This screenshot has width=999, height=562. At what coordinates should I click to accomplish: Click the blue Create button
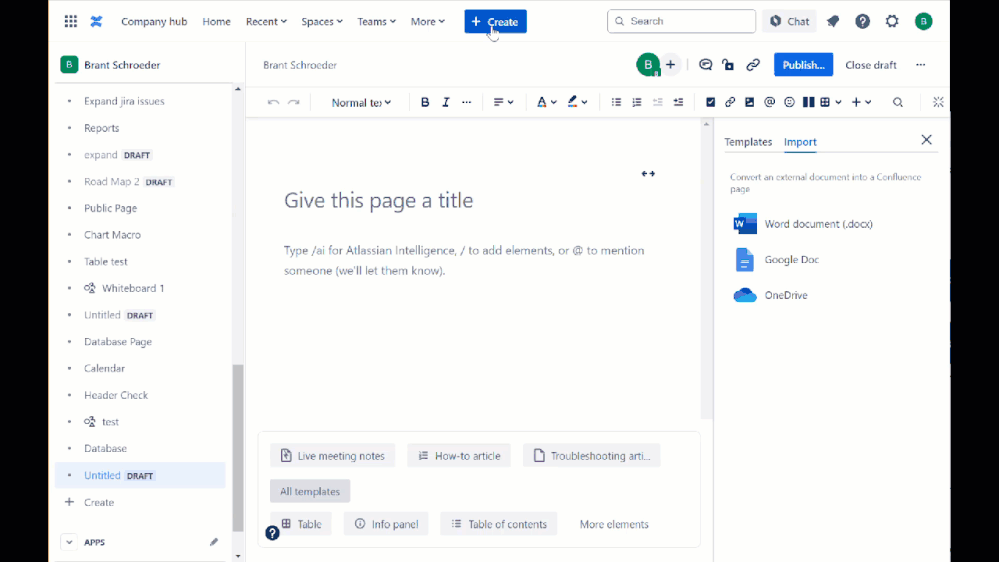(x=496, y=21)
